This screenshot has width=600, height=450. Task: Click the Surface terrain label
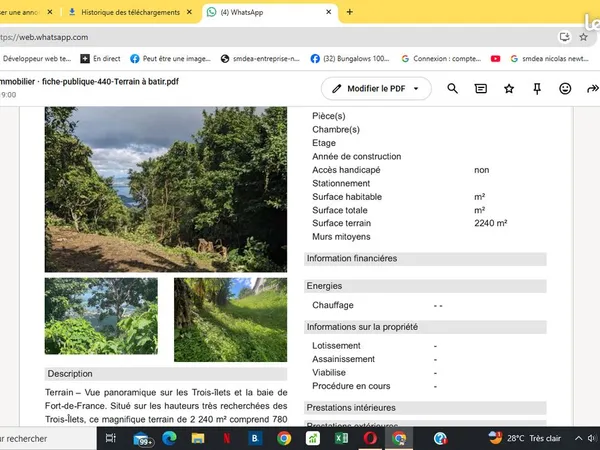pos(341,223)
